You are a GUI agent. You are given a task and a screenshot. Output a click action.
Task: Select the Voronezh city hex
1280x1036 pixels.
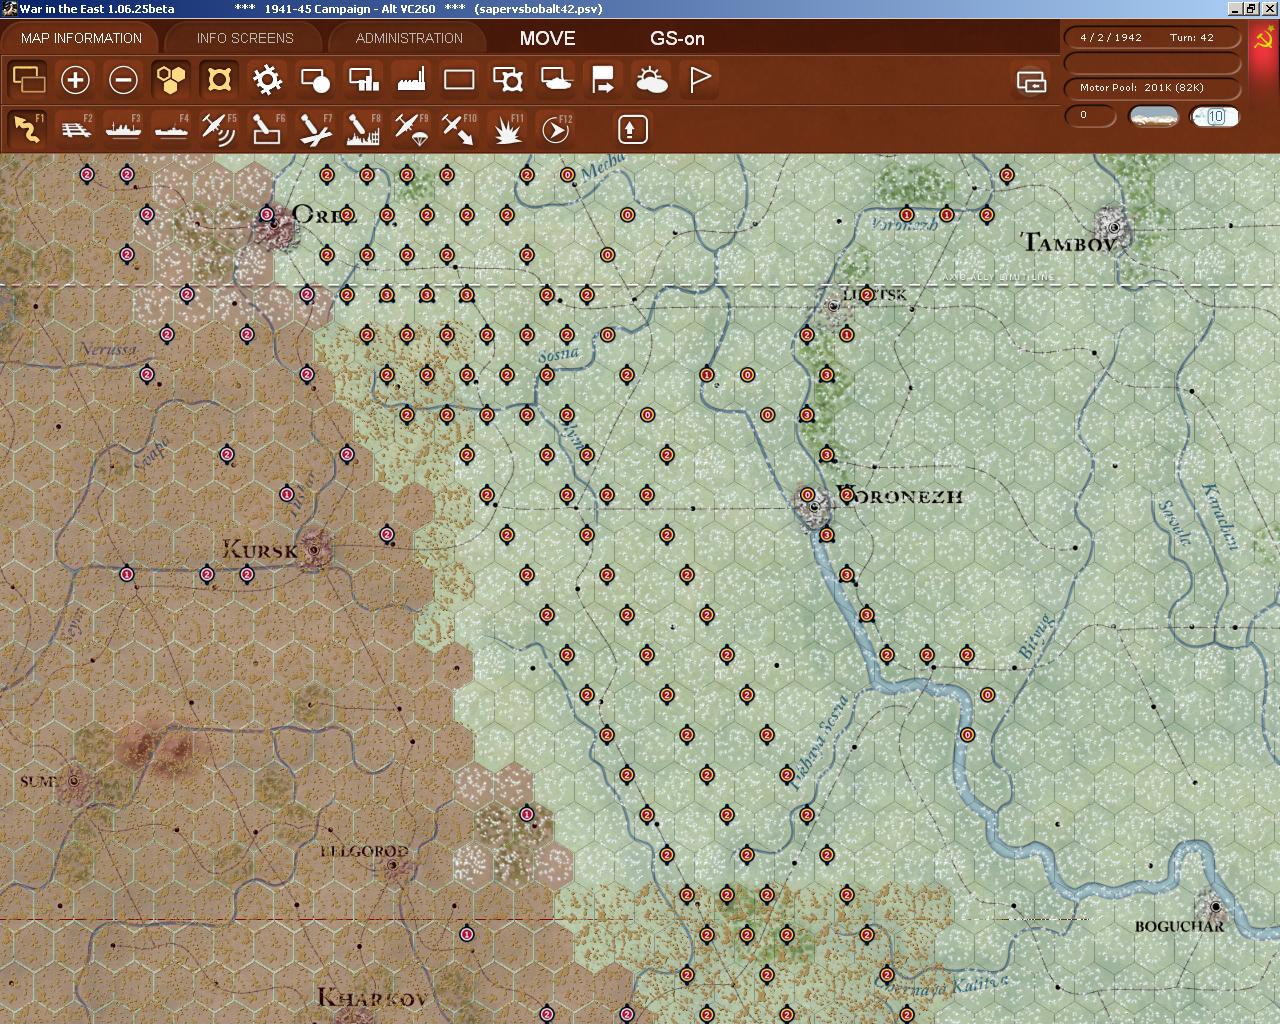(x=814, y=506)
